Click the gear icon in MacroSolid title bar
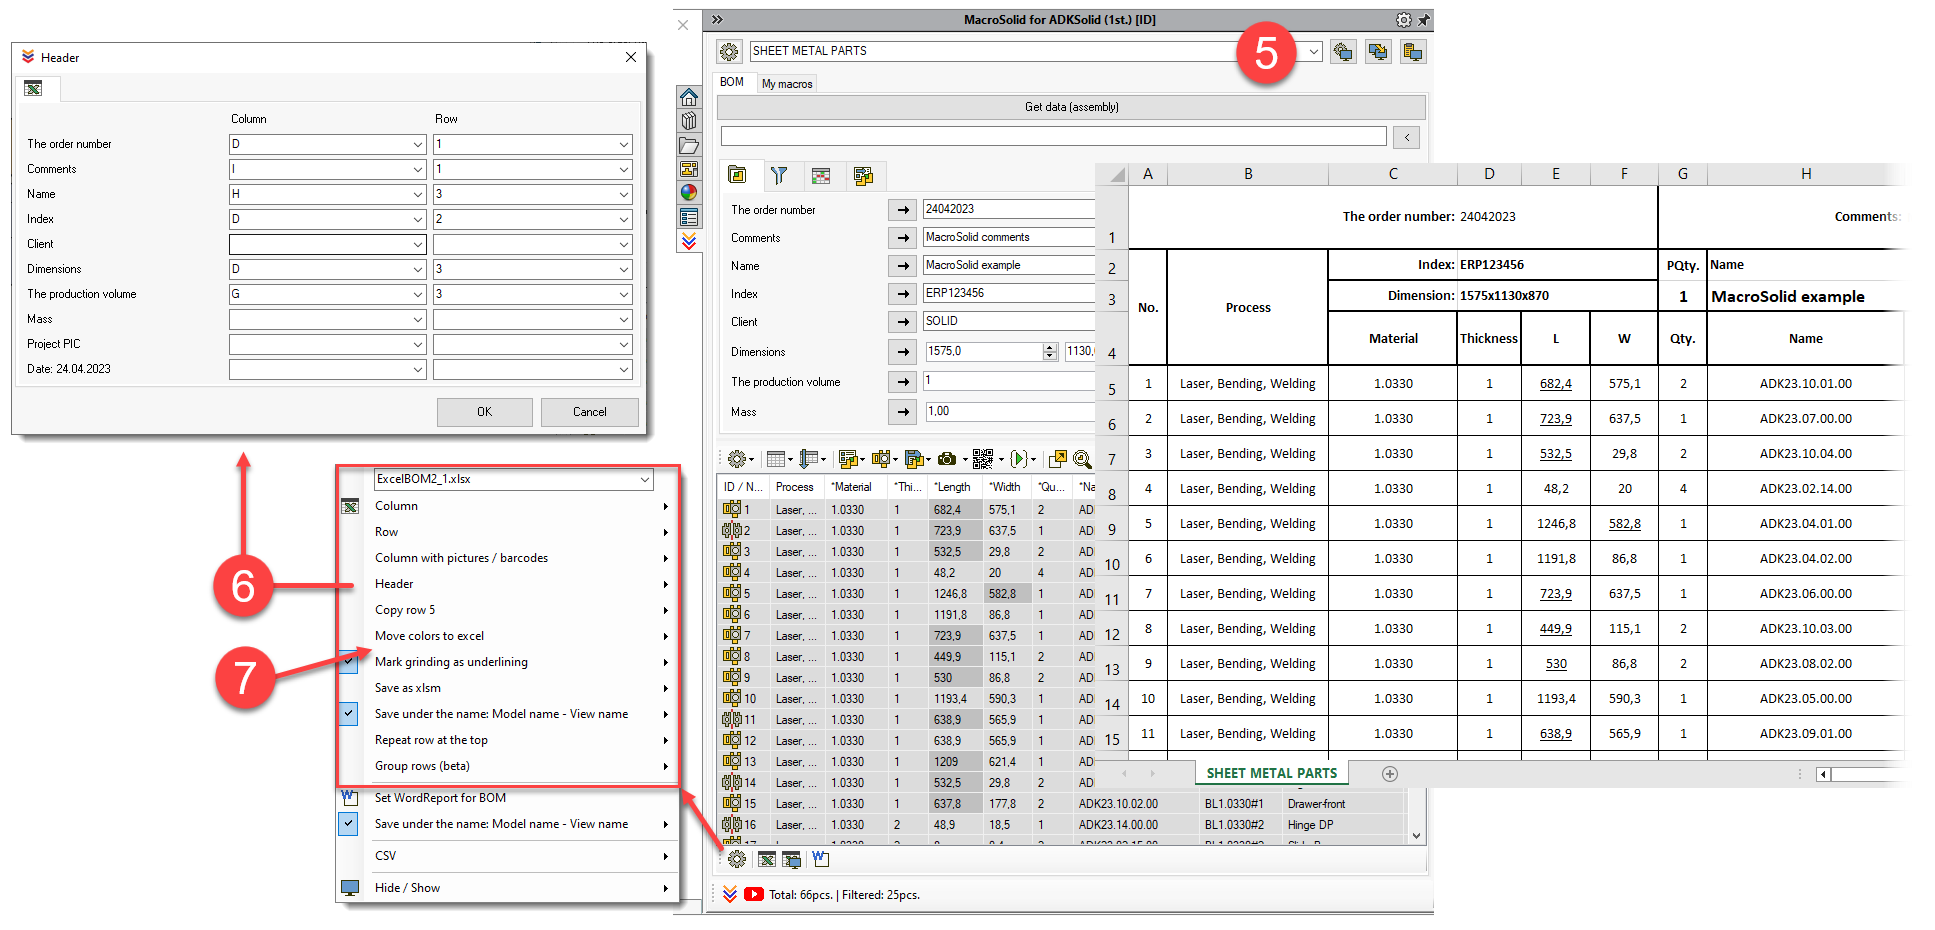 [x=1404, y=20]
